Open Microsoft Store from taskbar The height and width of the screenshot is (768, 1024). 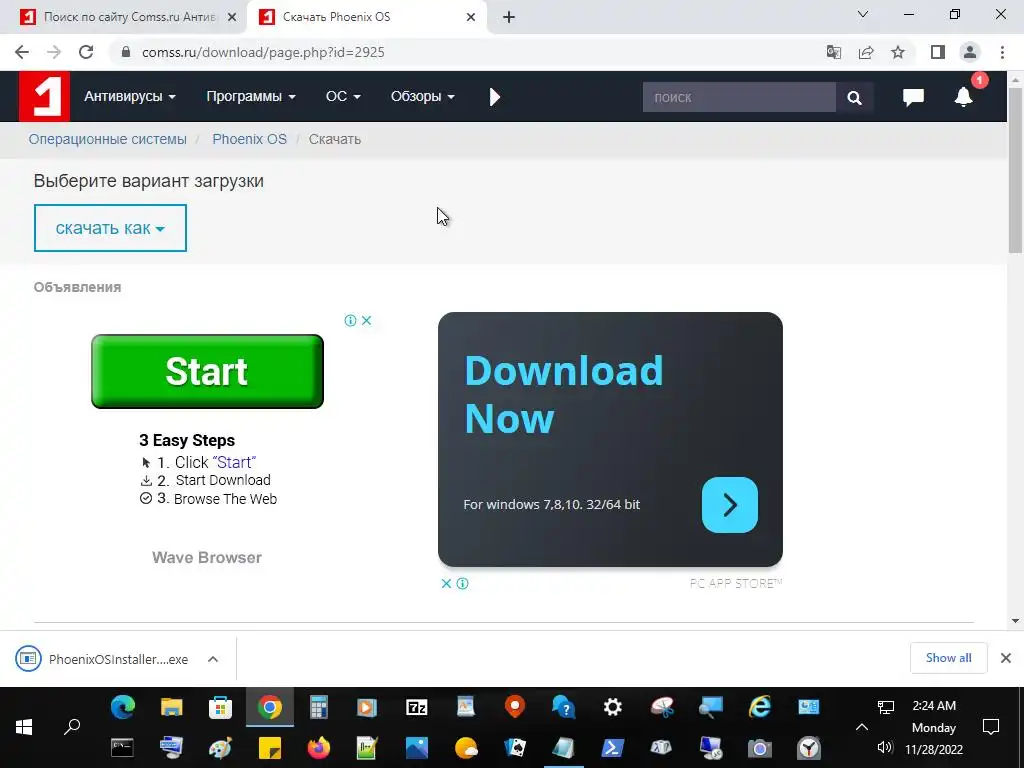pyautogui.click(x=221, y=707)
